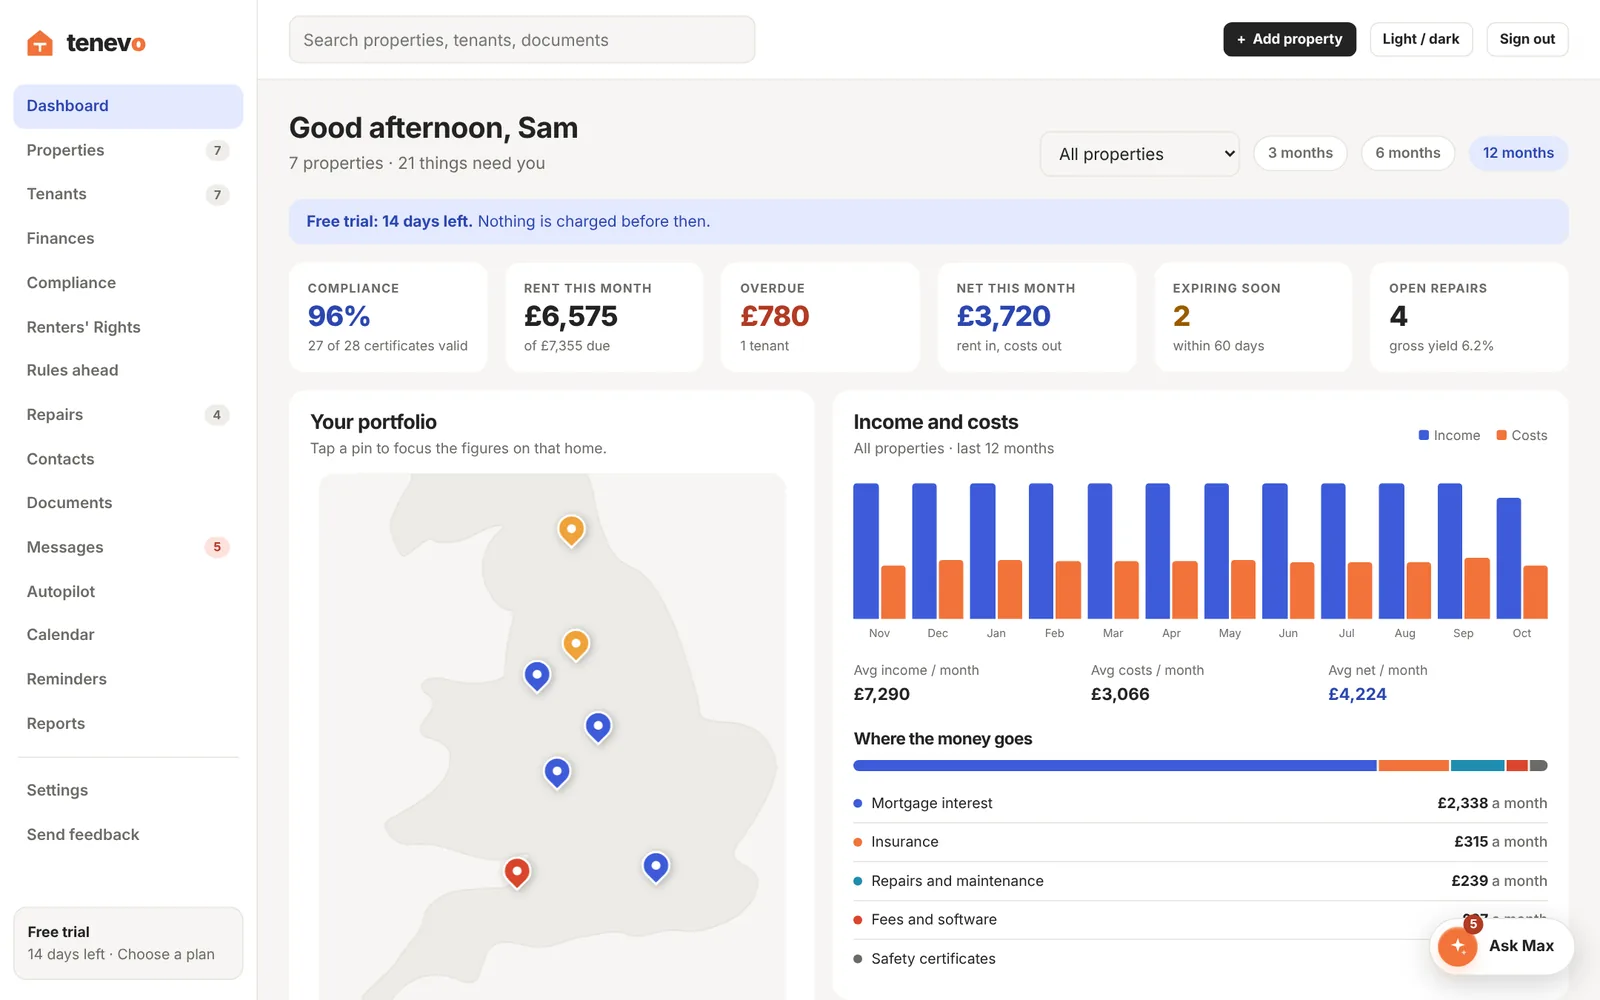The width and height of the screenshot is (1600, 1000).
Task: Go to Repairs section
Action: [x=128, y=414]
